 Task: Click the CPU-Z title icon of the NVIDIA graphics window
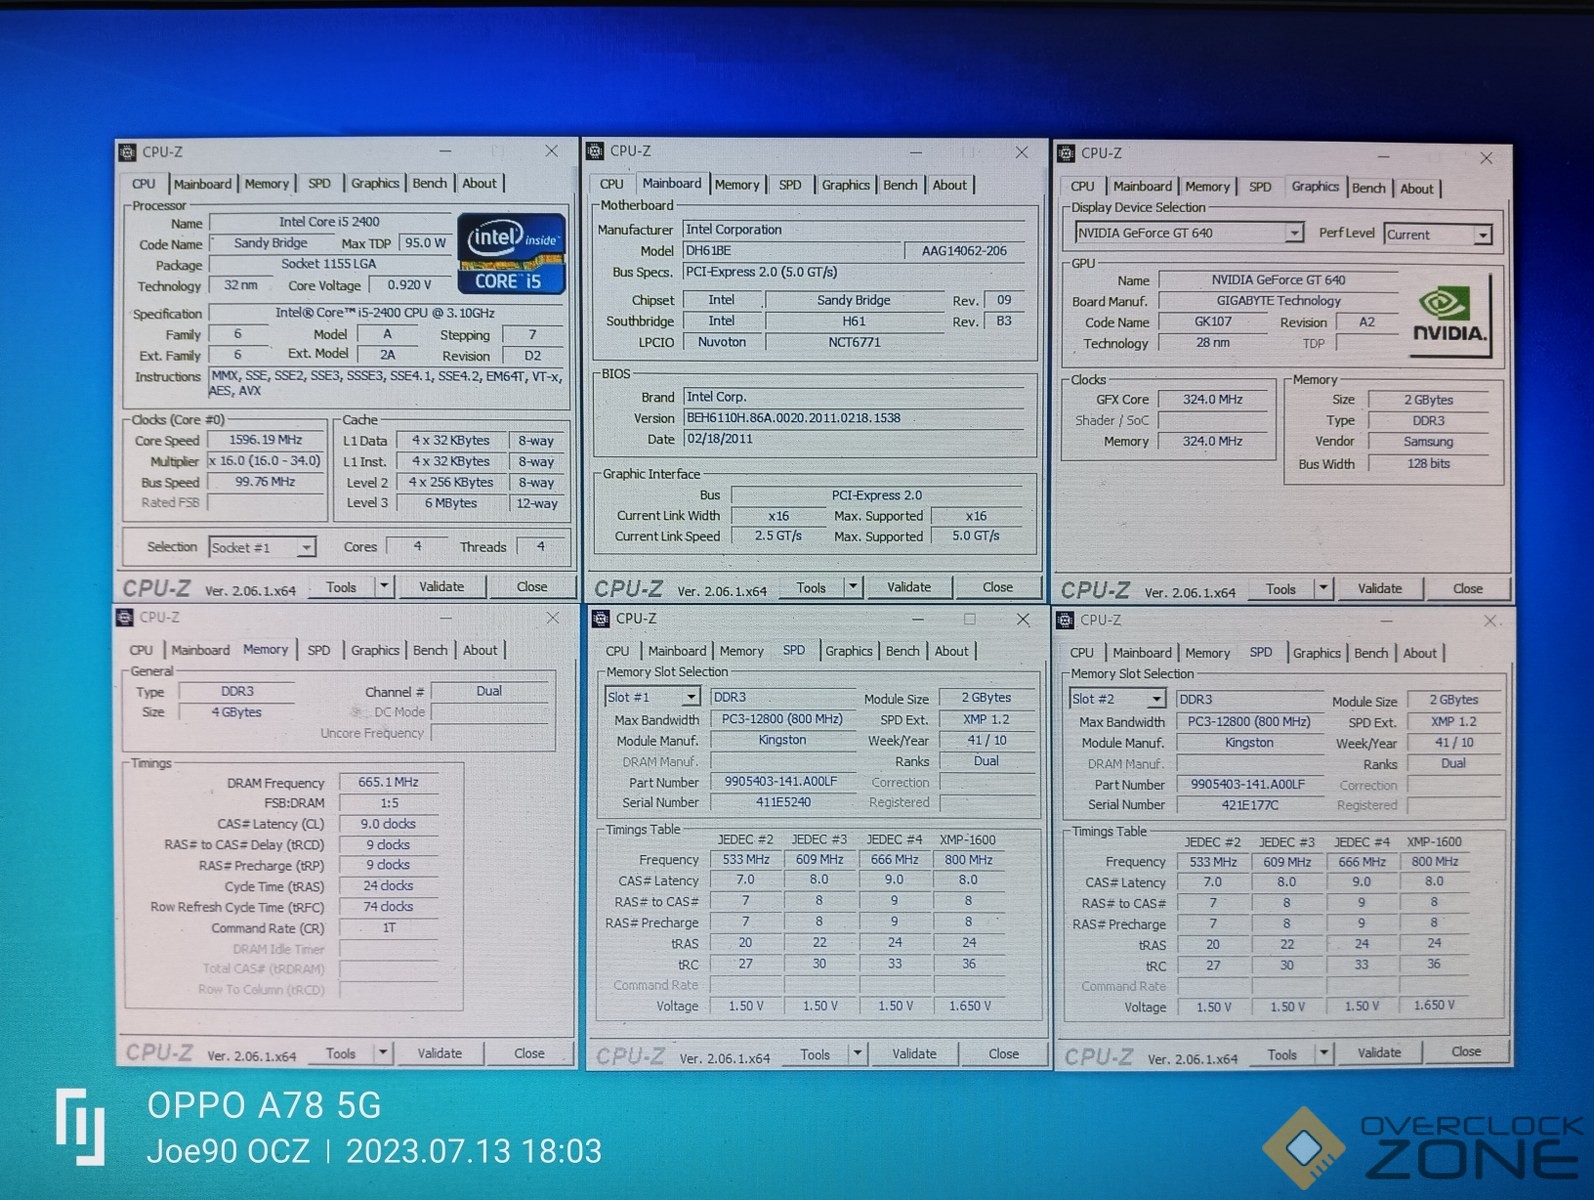coord(1066,153)
